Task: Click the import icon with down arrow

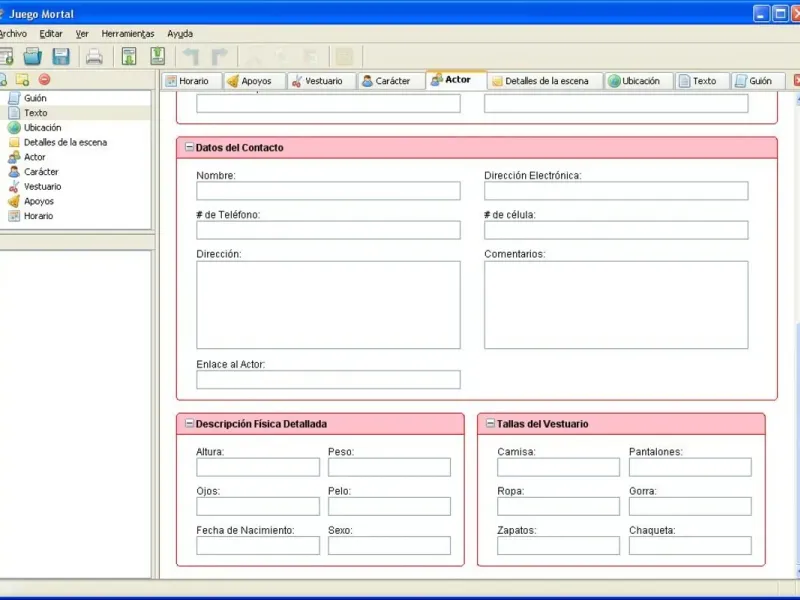Action: [x=129, y=56]
